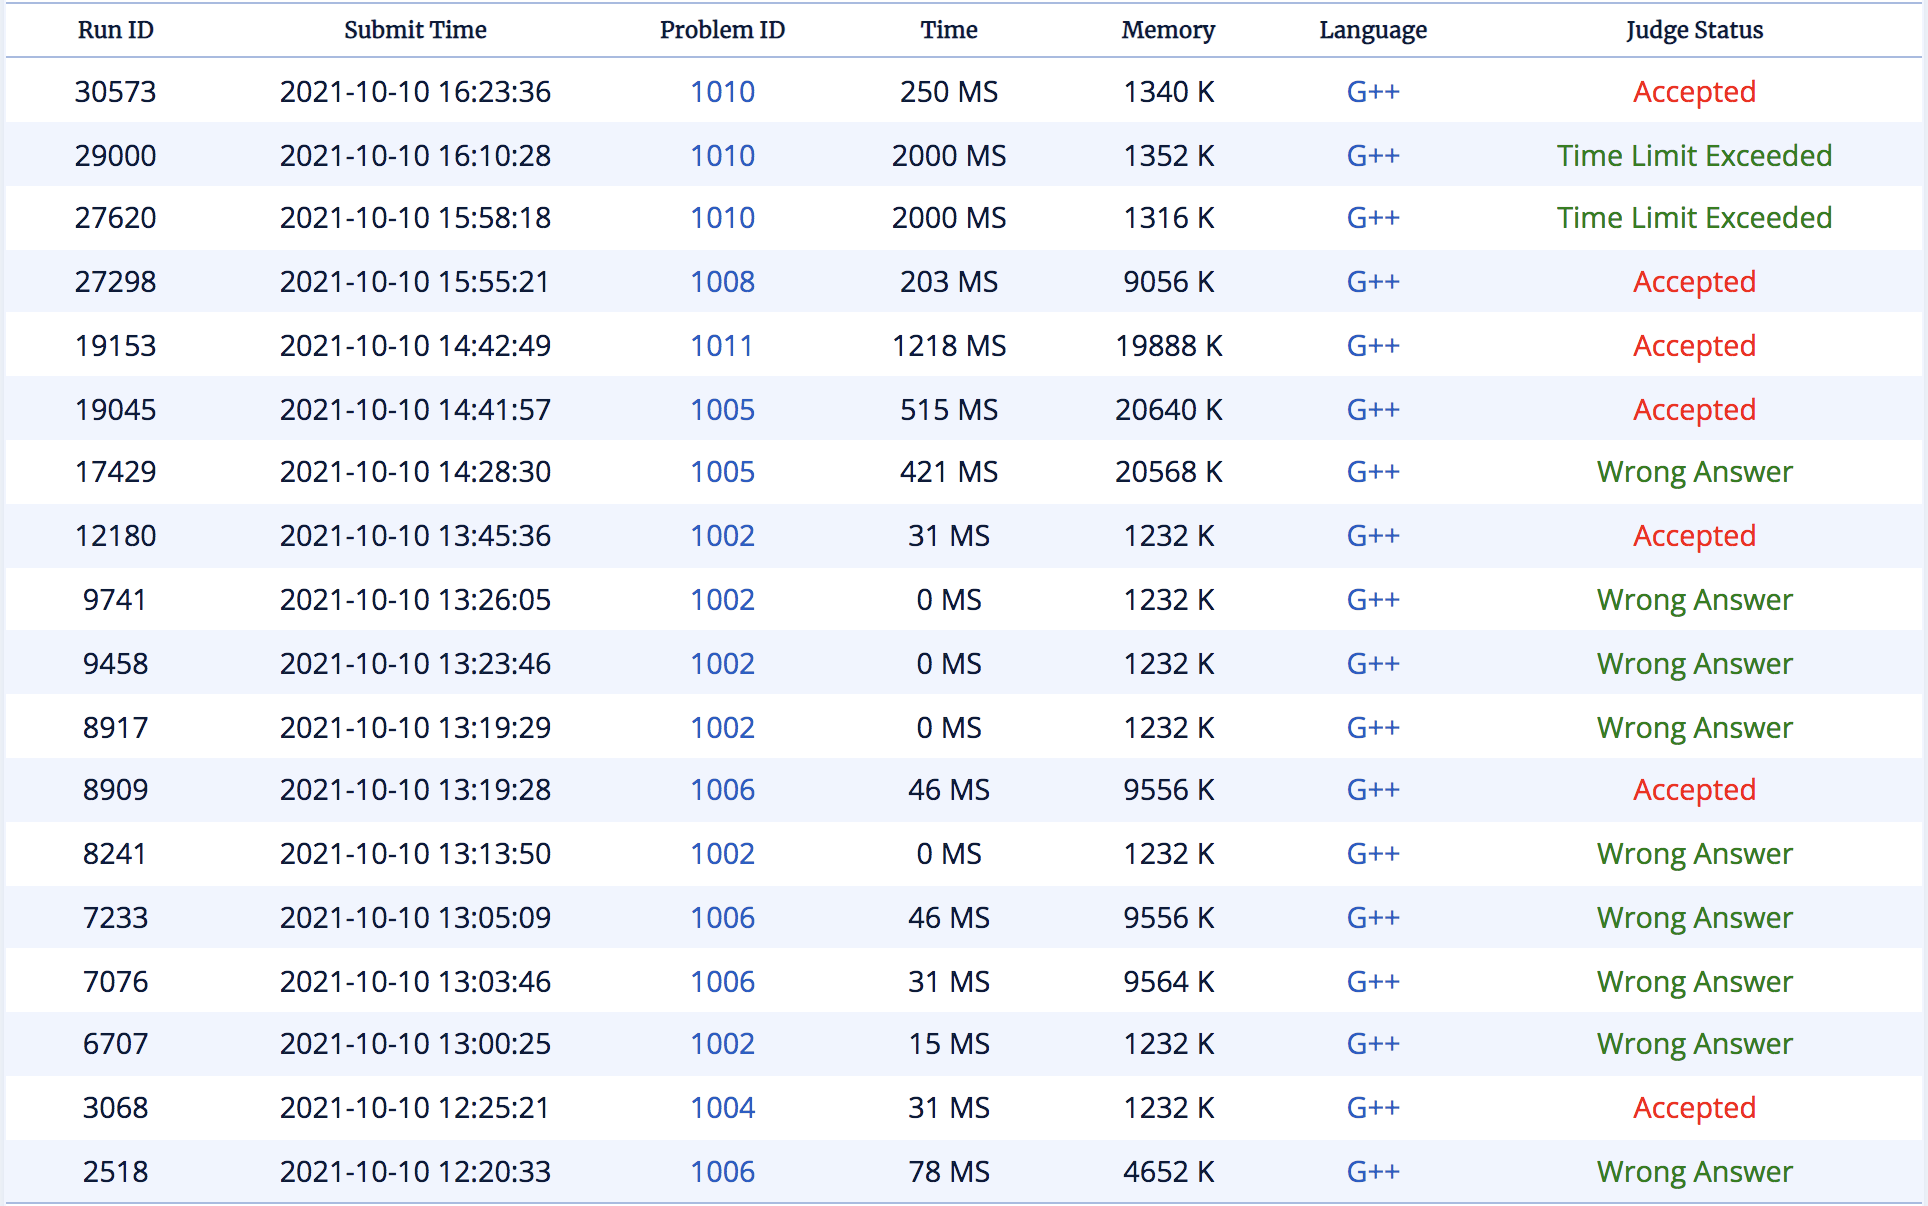Click G++ link for run 7076
This screenshot has height=1206, width=1928.
[x=1372, y=982]
